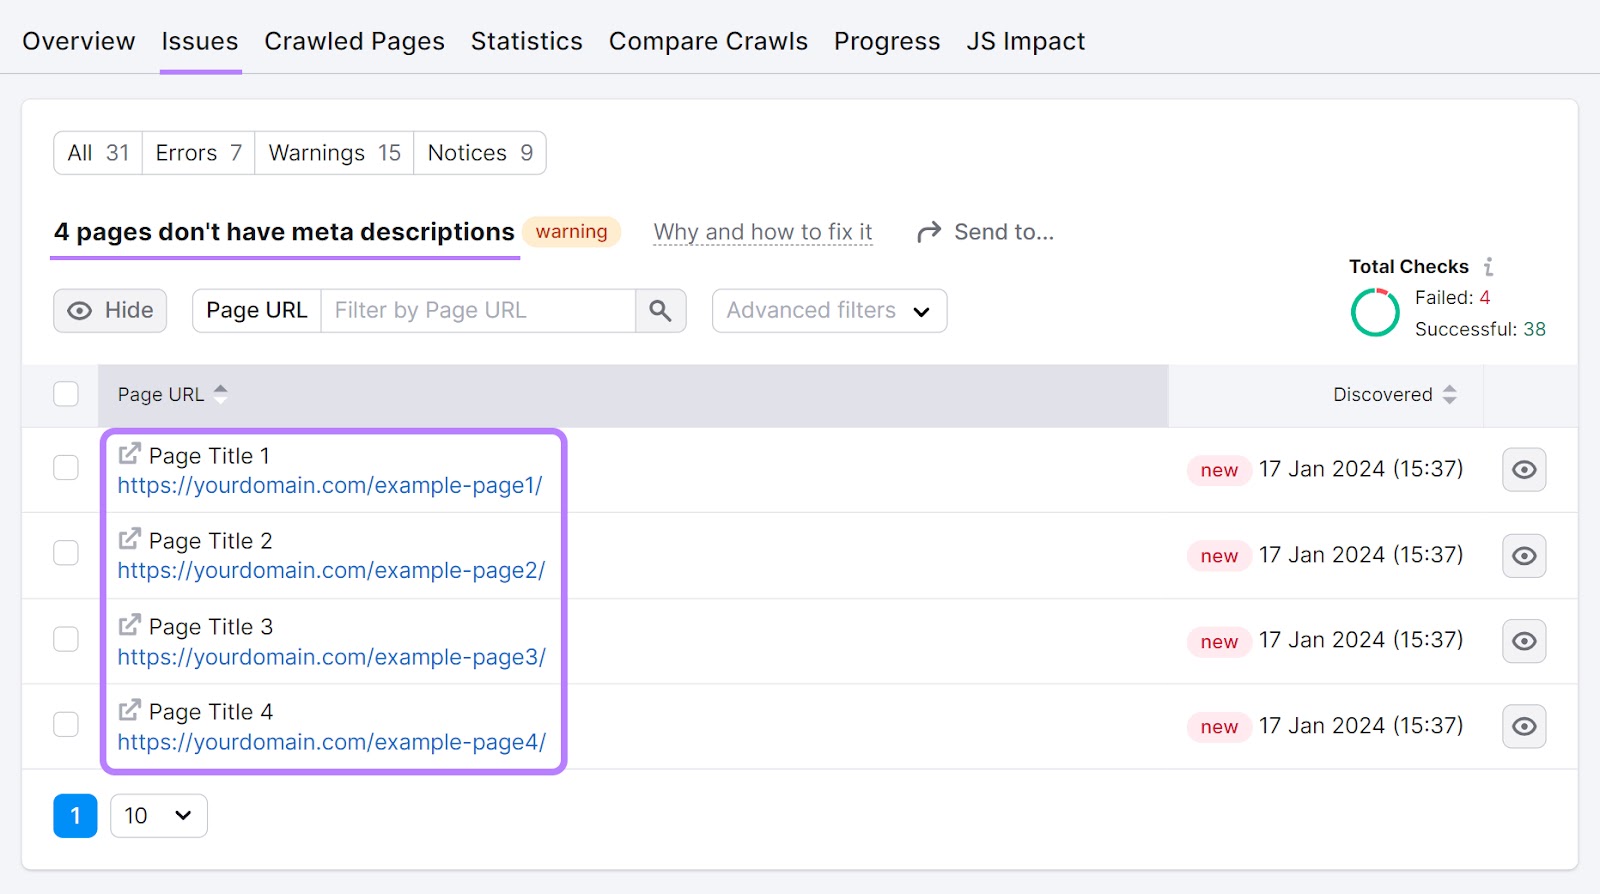Focus the Filter by Page URL field
Viewport: 1600px width, 894px height.
[478, 311]
